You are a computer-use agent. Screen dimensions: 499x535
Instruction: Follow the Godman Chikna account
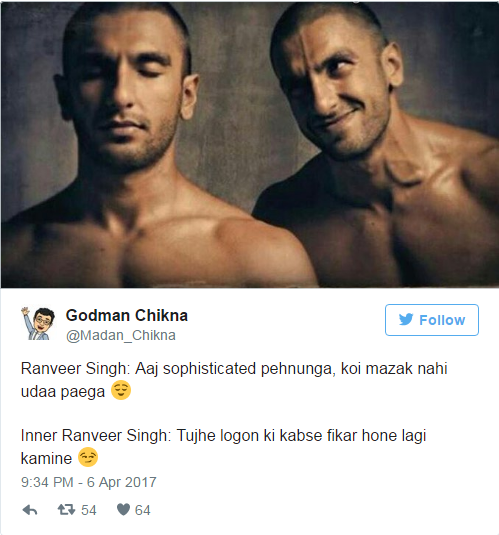click(432, 320)
